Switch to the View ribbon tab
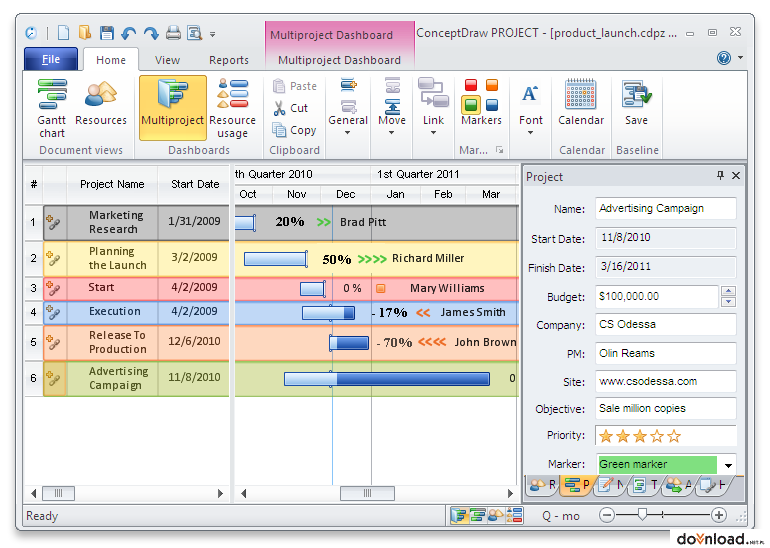Viewport: 770px width, 548px height. pyautogui.click(x=167, y=60)
